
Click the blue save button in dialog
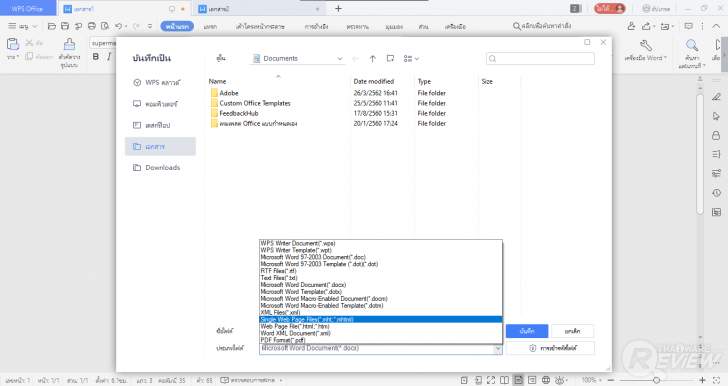click(x=527, y=331)
